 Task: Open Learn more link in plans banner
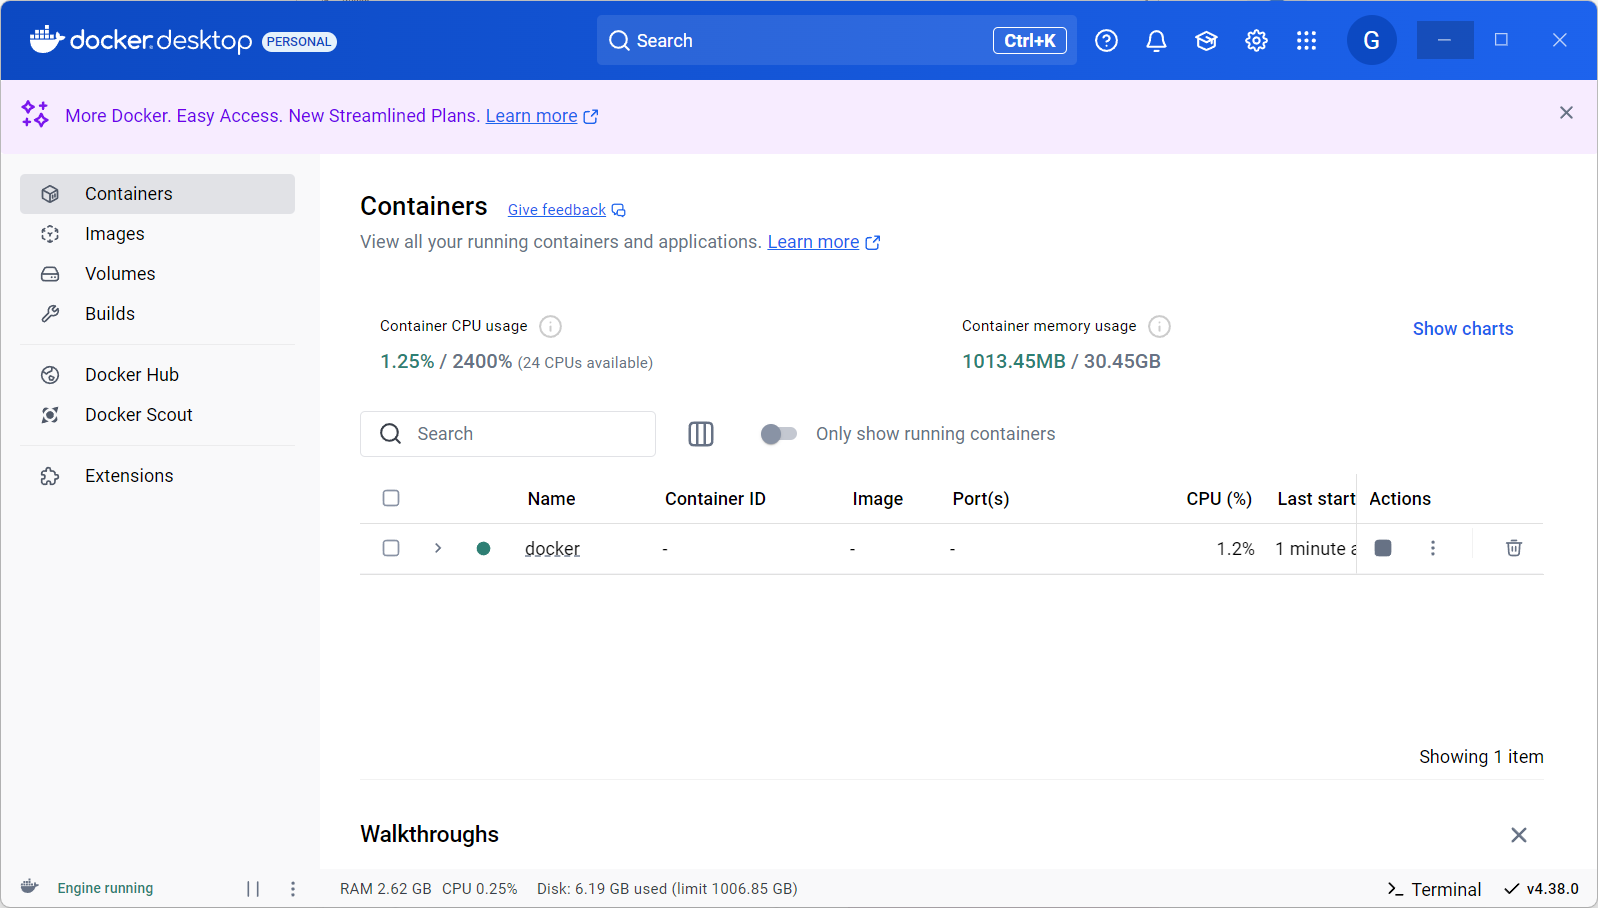coord(541,116)
